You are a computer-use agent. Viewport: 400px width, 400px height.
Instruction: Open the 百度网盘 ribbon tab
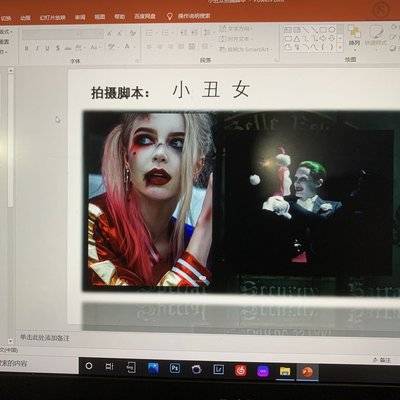[145, 16]
